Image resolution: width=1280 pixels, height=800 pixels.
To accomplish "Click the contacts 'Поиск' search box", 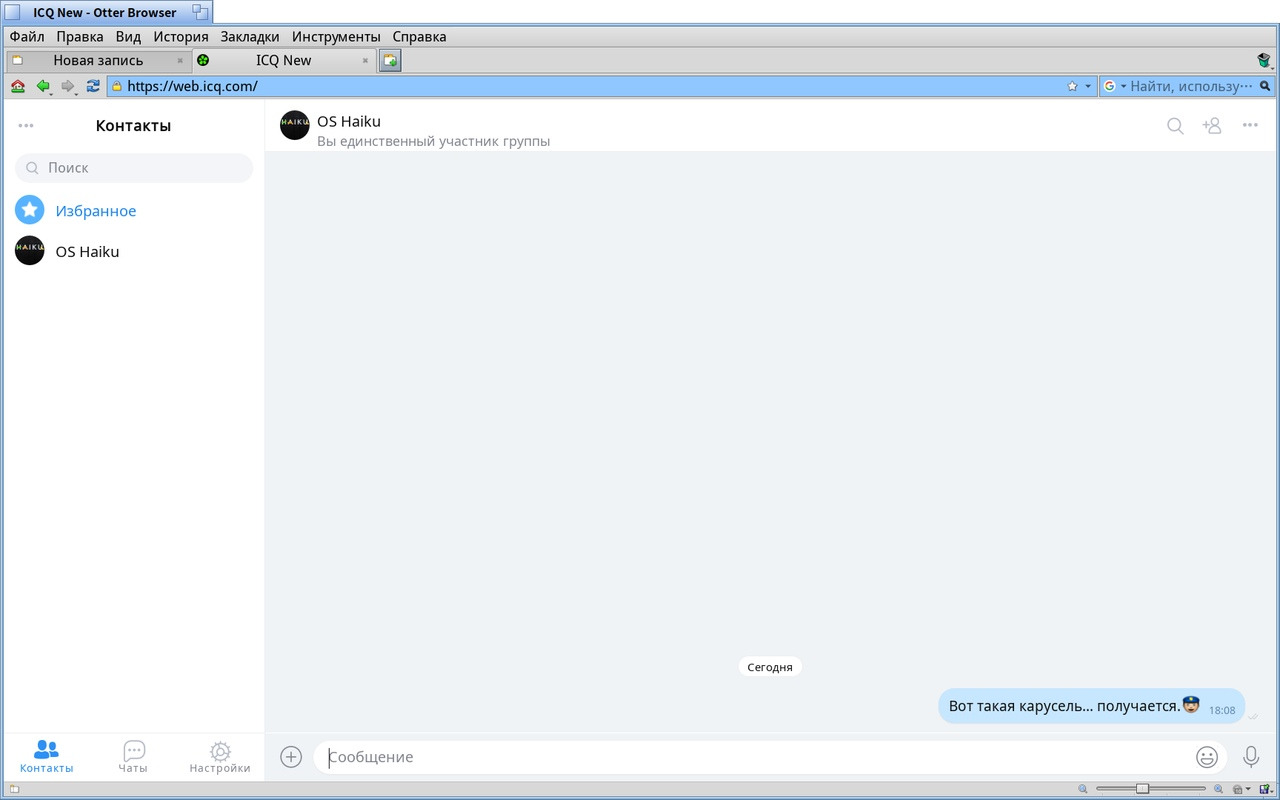I will tap(134, 168).
